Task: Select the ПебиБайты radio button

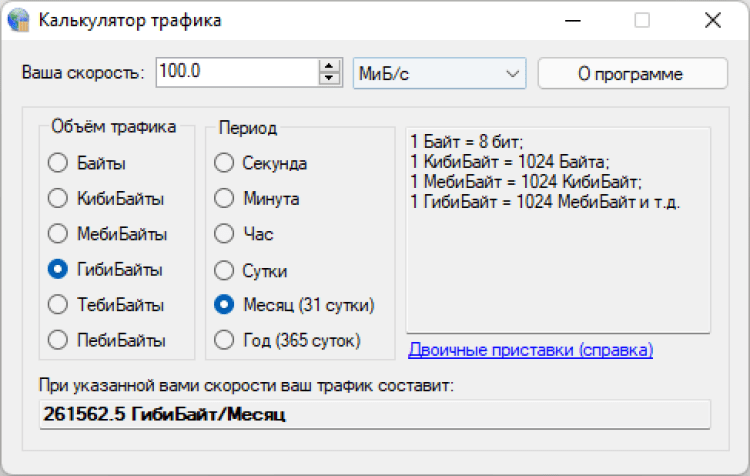Action: [x=58, y=340]
